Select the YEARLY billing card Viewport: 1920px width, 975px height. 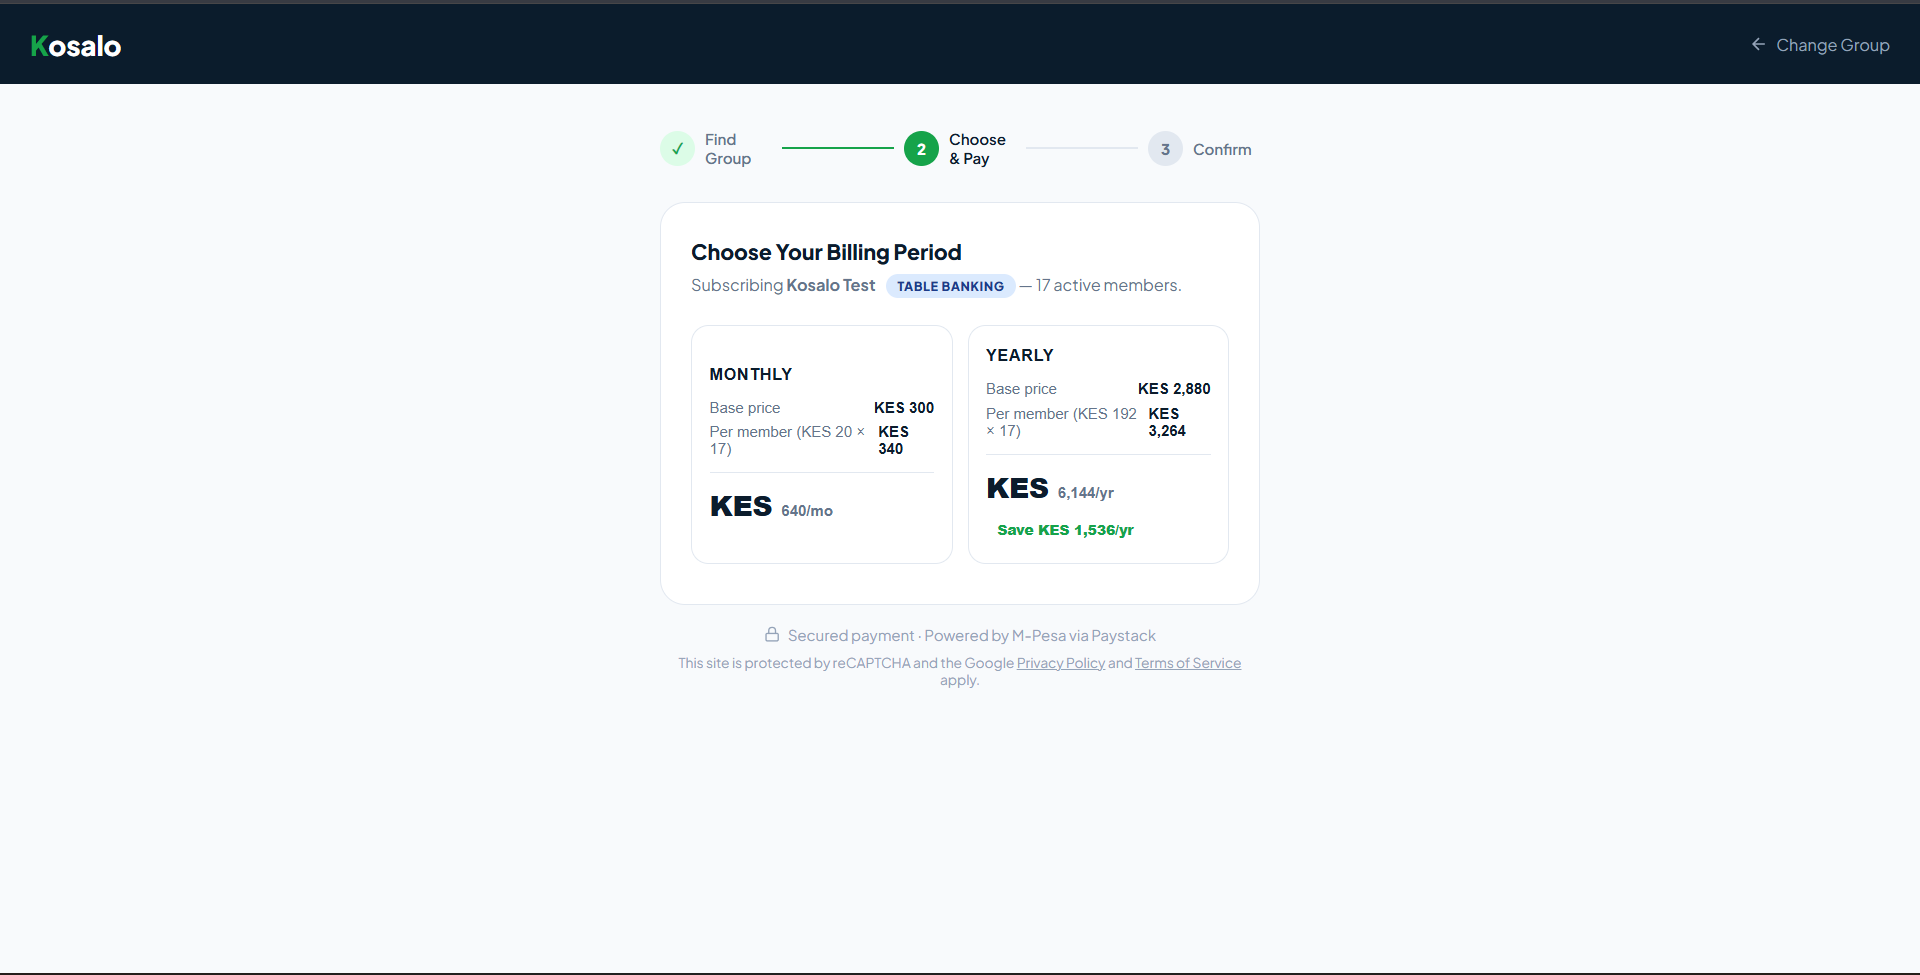click(1098, 444)
